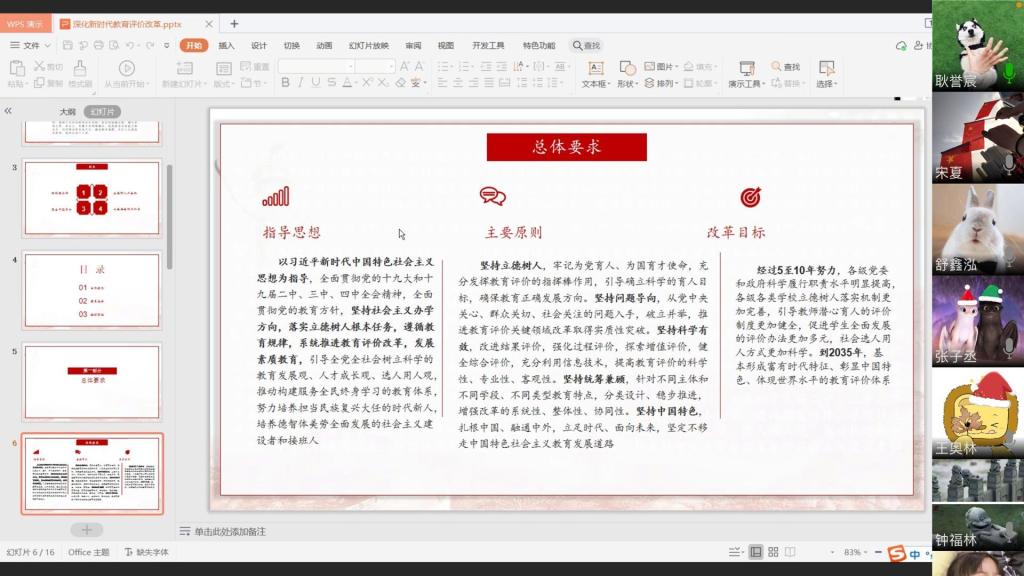
Task: Click the 查找 search button in the menu bar
Action: pyautogui.click(x=587, y=45)
